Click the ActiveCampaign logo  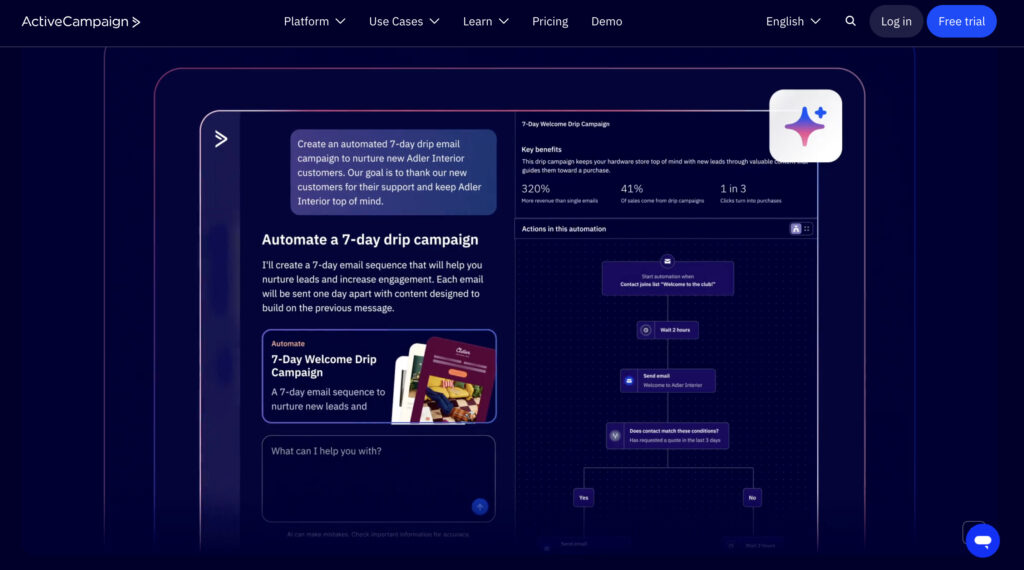click(81, 22)
